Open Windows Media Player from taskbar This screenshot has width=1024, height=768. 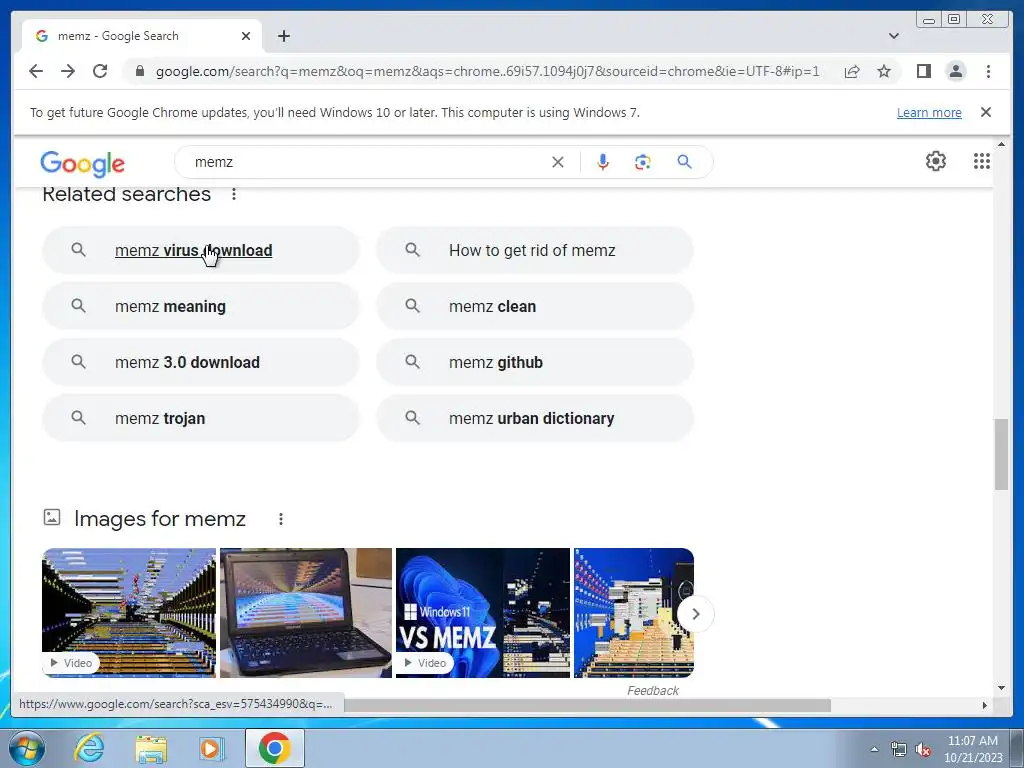[211, 748]
